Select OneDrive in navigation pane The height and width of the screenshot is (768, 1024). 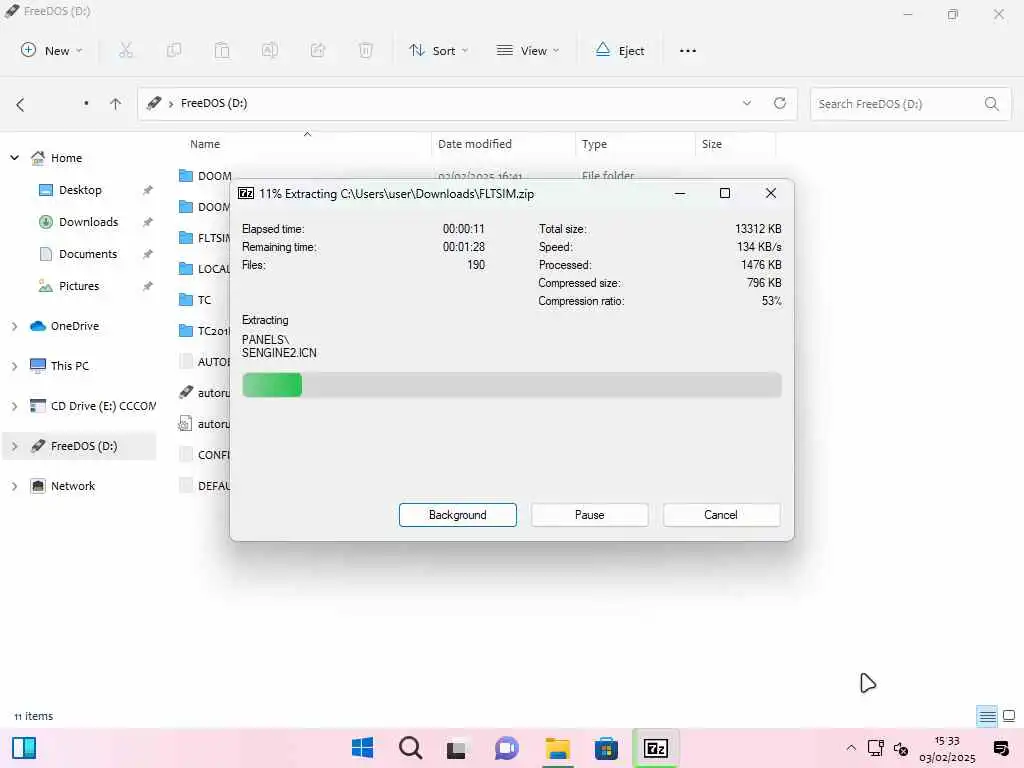coord(74,326)
